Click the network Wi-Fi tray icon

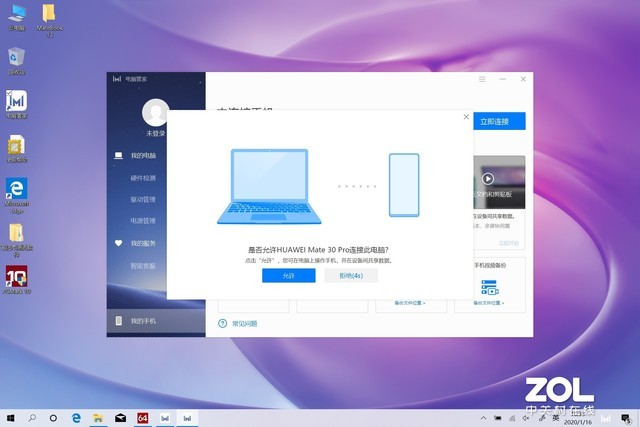512,418
